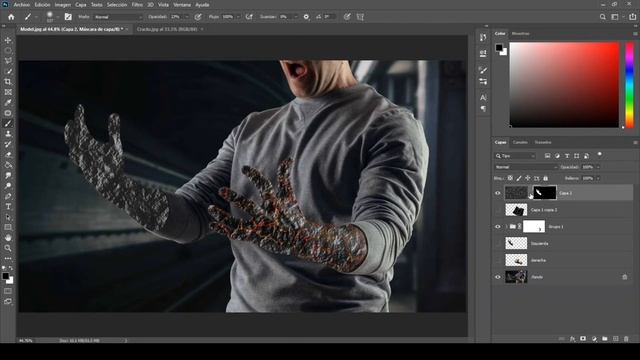640x360 pixels.
Task: Click the hue spectrum slider
Action: point(630,85)
